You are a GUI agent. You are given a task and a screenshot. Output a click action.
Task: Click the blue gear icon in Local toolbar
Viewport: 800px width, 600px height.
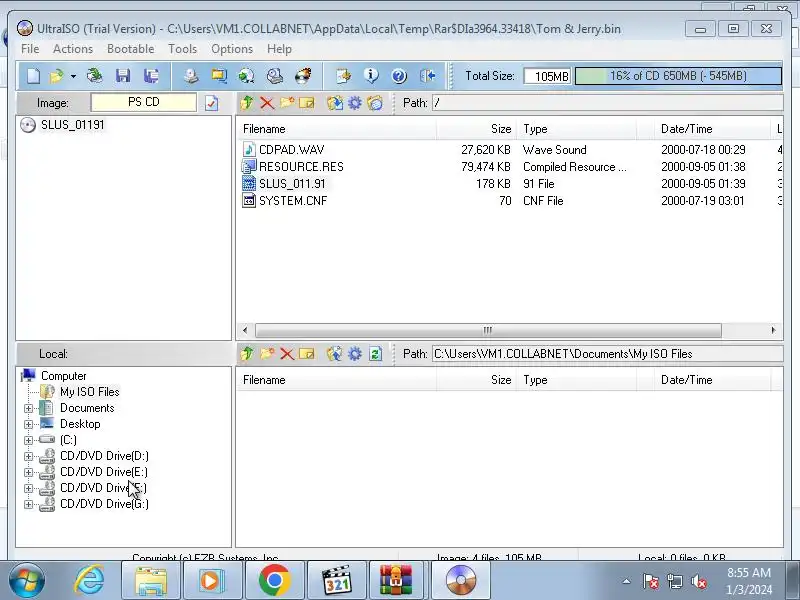pos(355,354)
